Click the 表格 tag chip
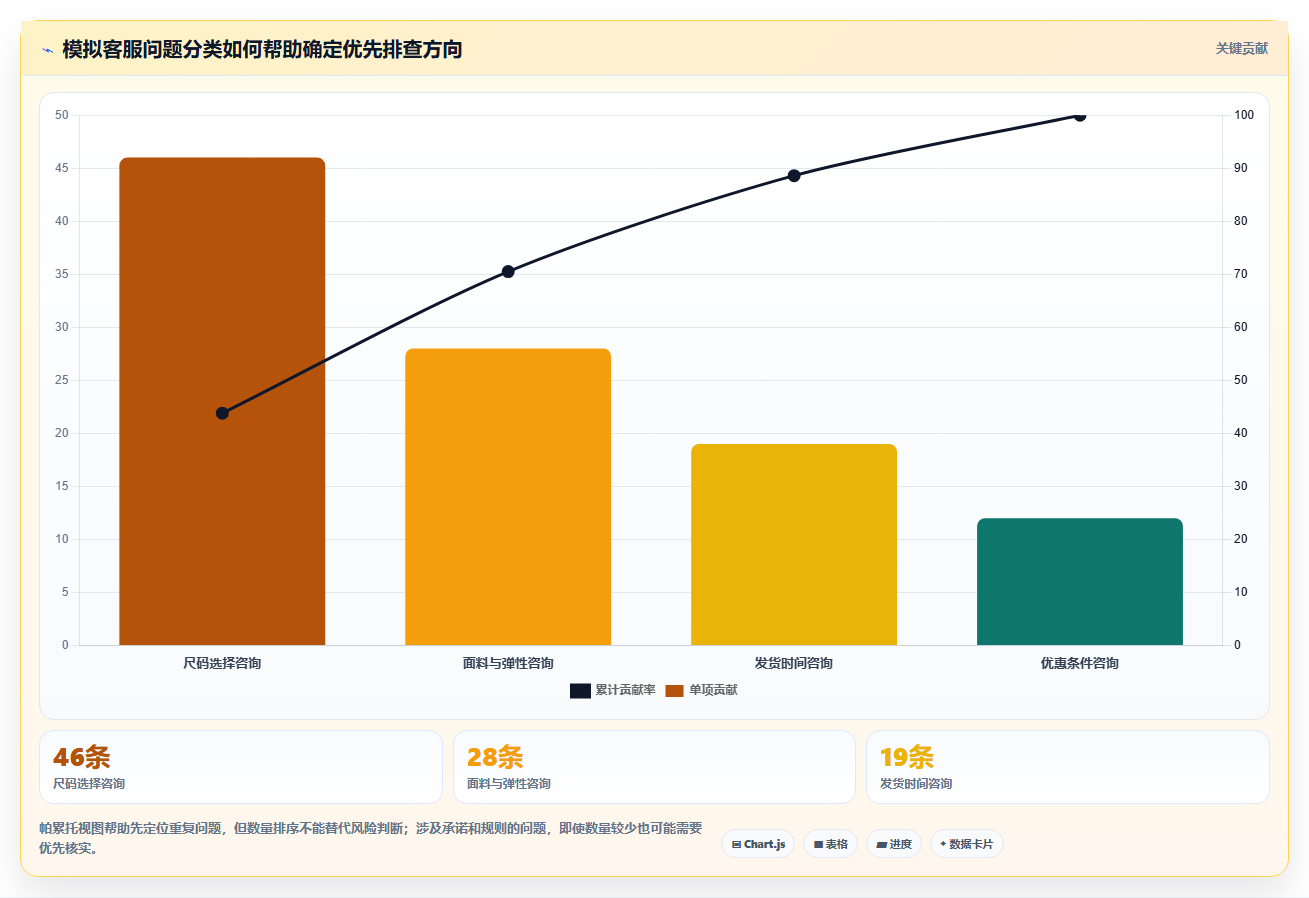Screen dimensions: 1309x898 click(830, 844)
